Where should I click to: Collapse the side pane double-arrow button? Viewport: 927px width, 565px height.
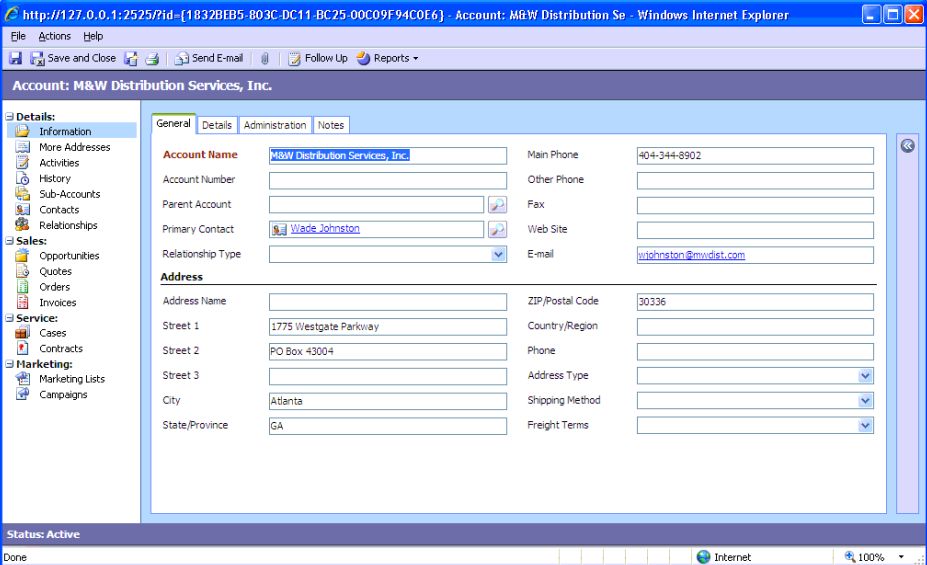point(907,145)
